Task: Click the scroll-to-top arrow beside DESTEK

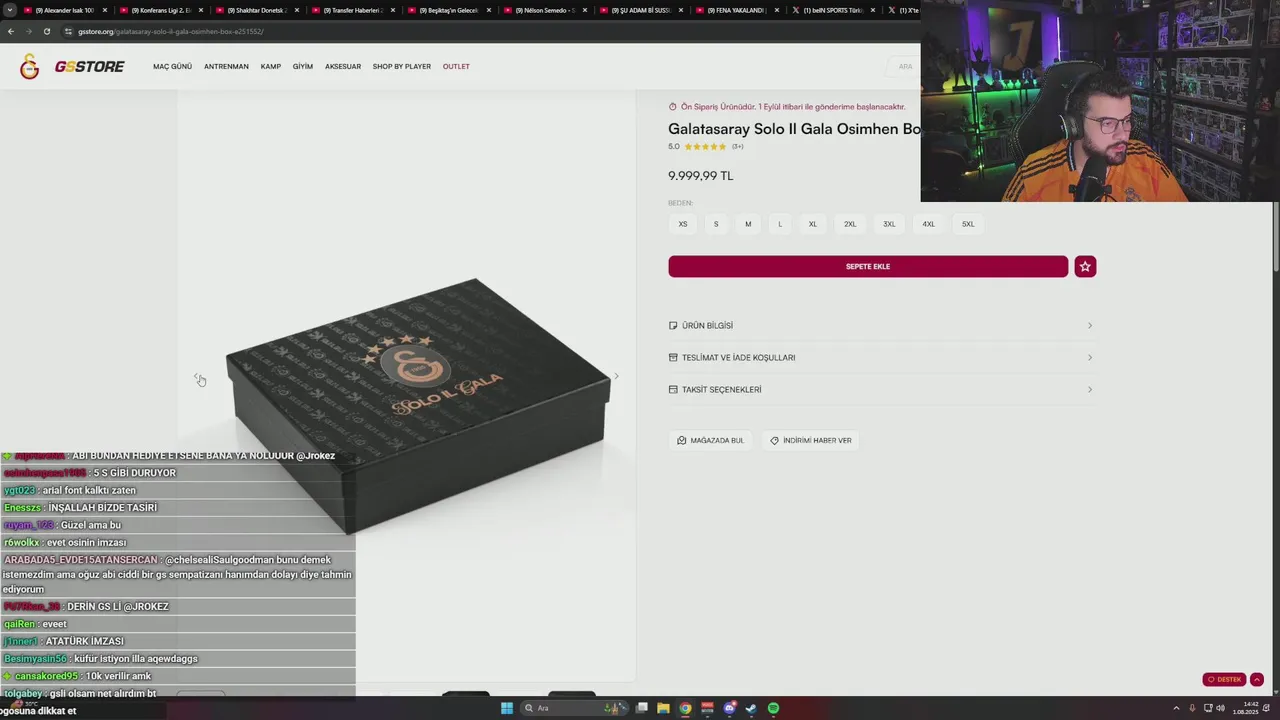Action: point(1257,679)
